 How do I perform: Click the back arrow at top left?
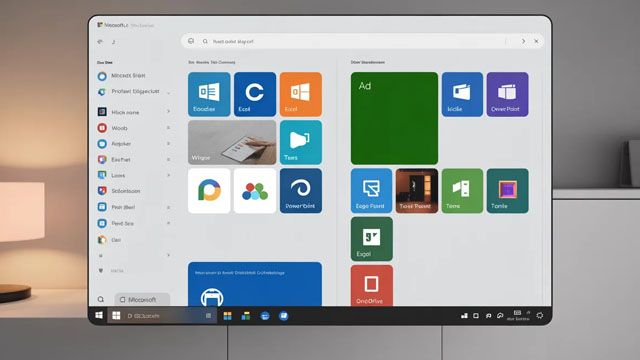click(100, 42)
